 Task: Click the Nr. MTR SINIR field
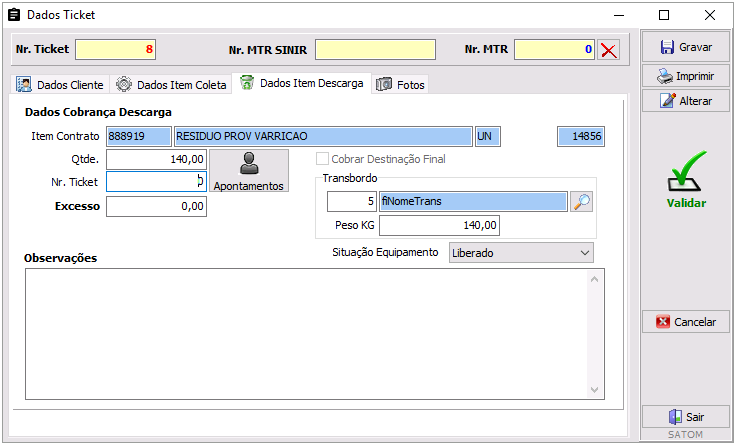coord(376,50)
